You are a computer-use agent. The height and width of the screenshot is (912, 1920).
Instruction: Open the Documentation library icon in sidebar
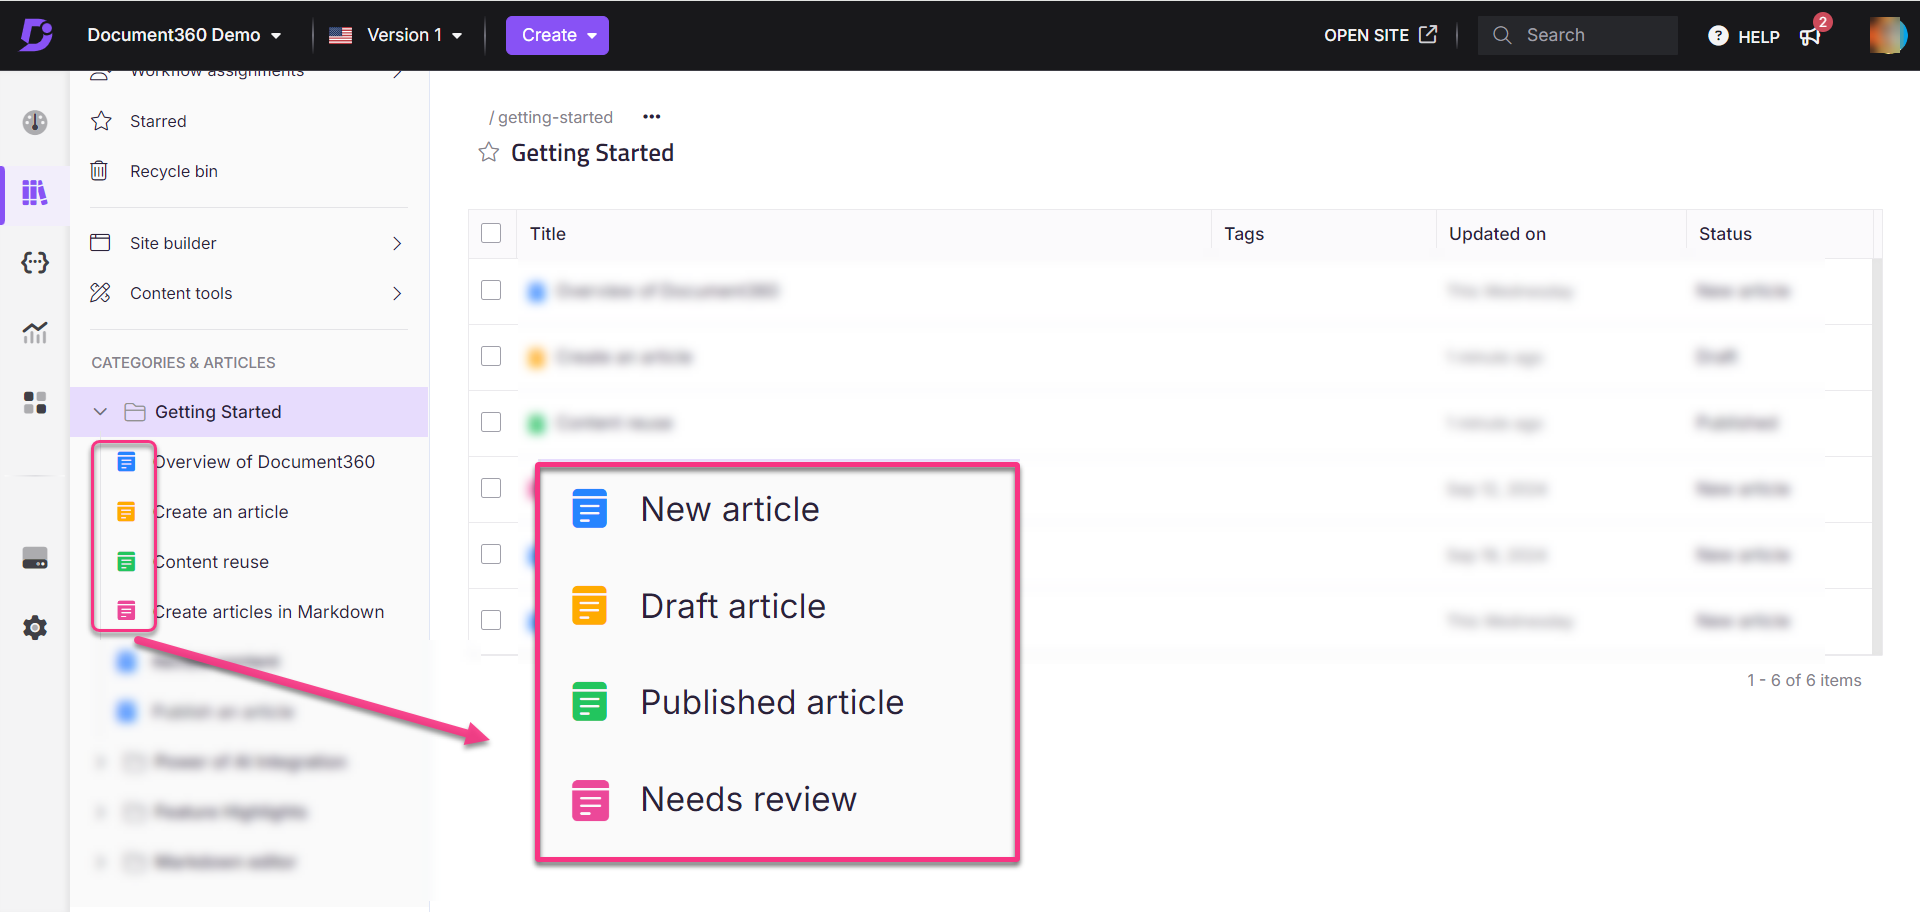35,192
